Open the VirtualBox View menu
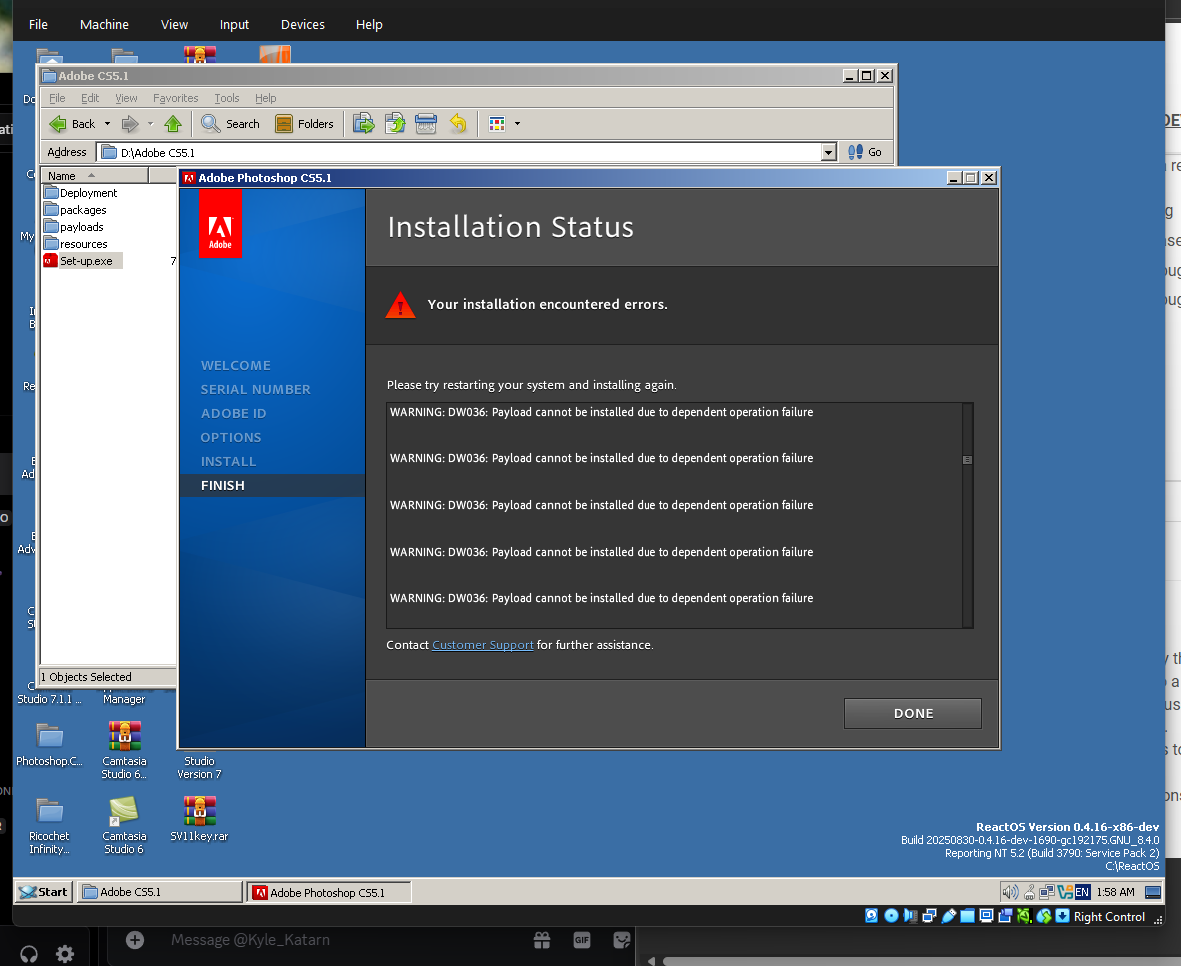This screenshot has height=966, width=1181. point(174,24)
